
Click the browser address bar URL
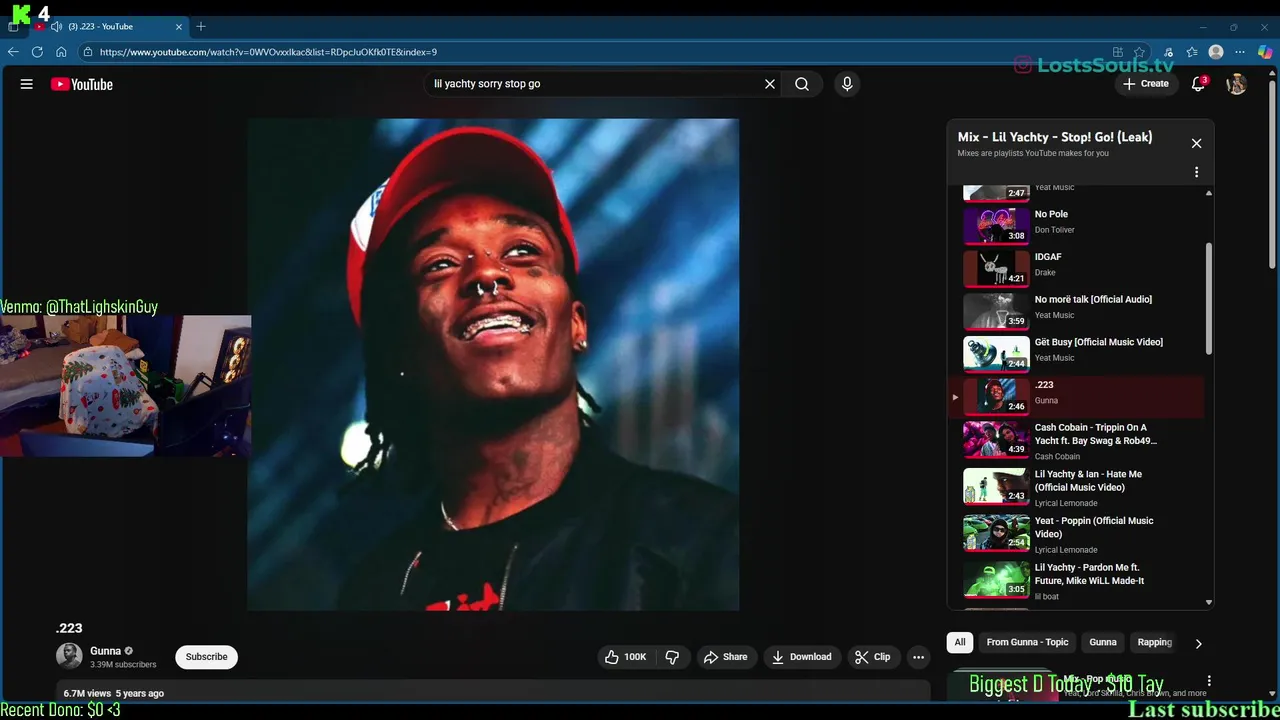pyautogui.click(x=268, y=52)
